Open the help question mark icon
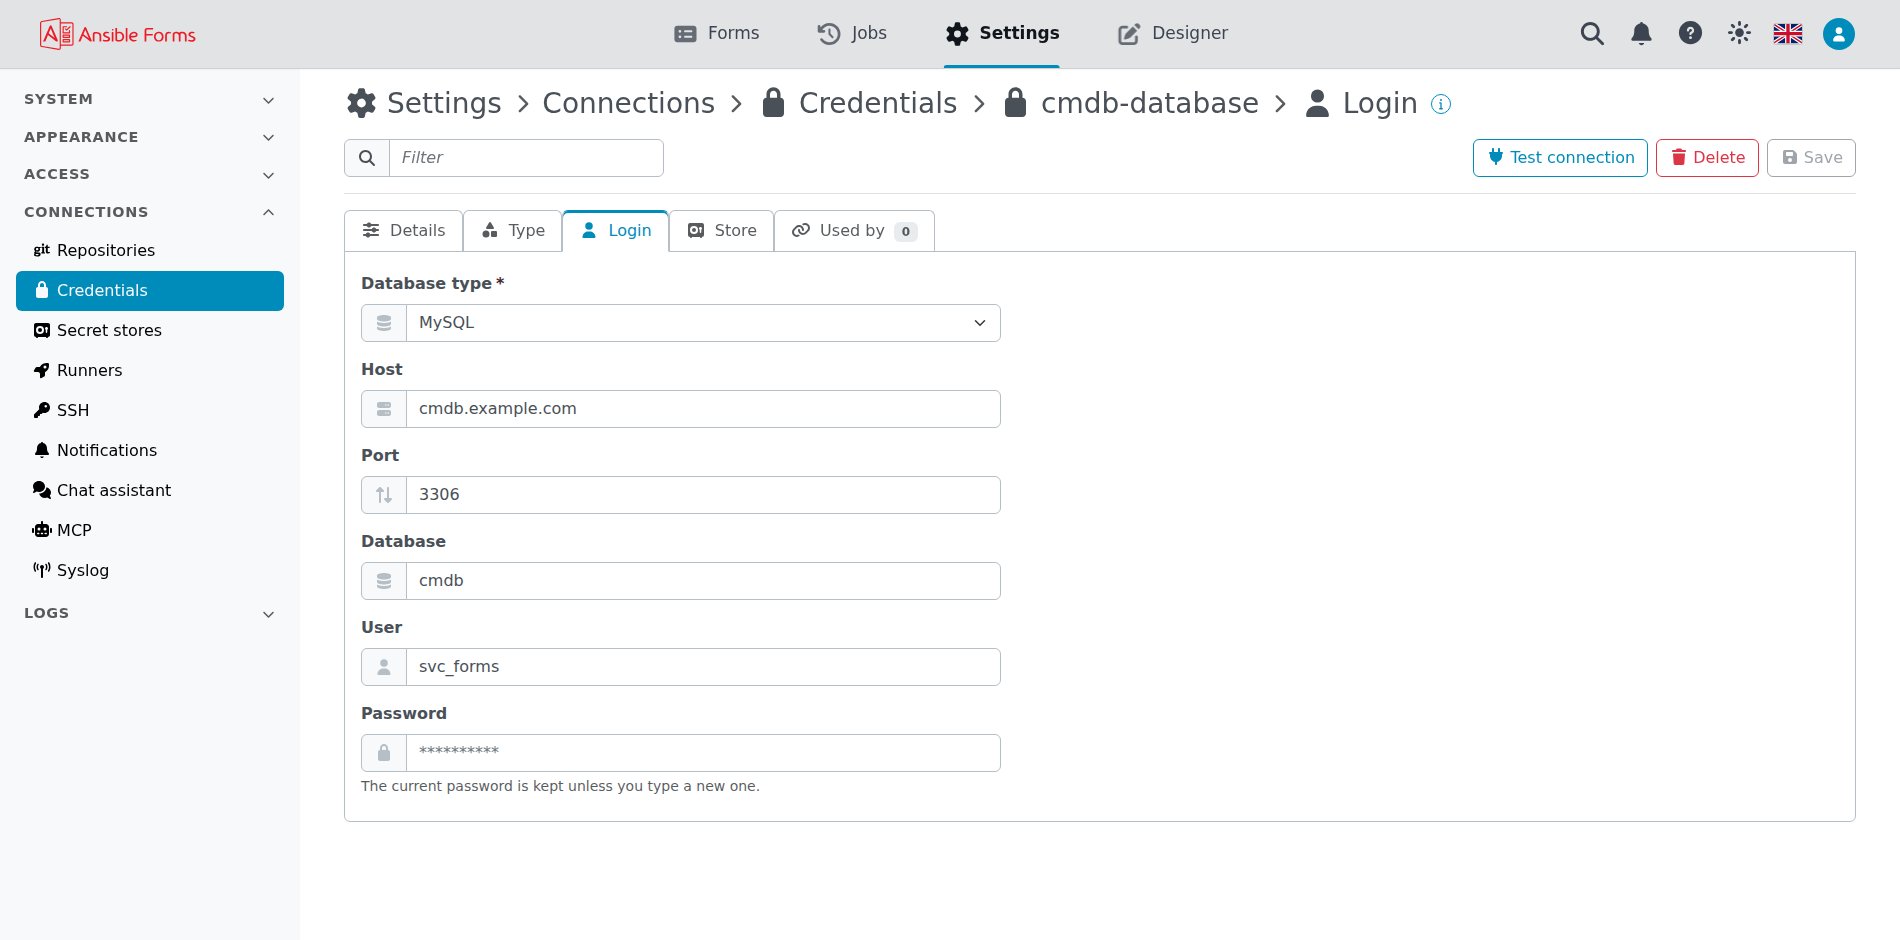The width and height of the screenshot is (1900, 940). (1690, 33)
